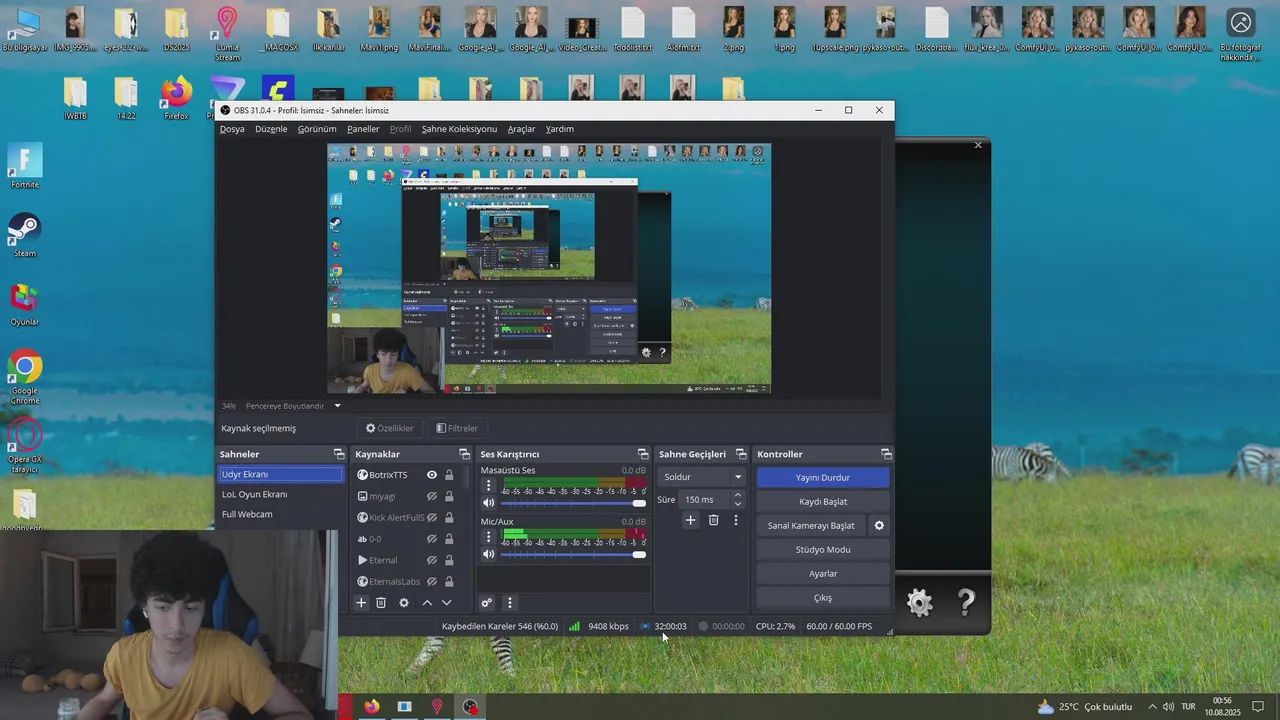The width and height of the screenshot is (1280, 720).
Task: Mute Mic/Aux with speaker icon
Action: (x=489, y=554)
